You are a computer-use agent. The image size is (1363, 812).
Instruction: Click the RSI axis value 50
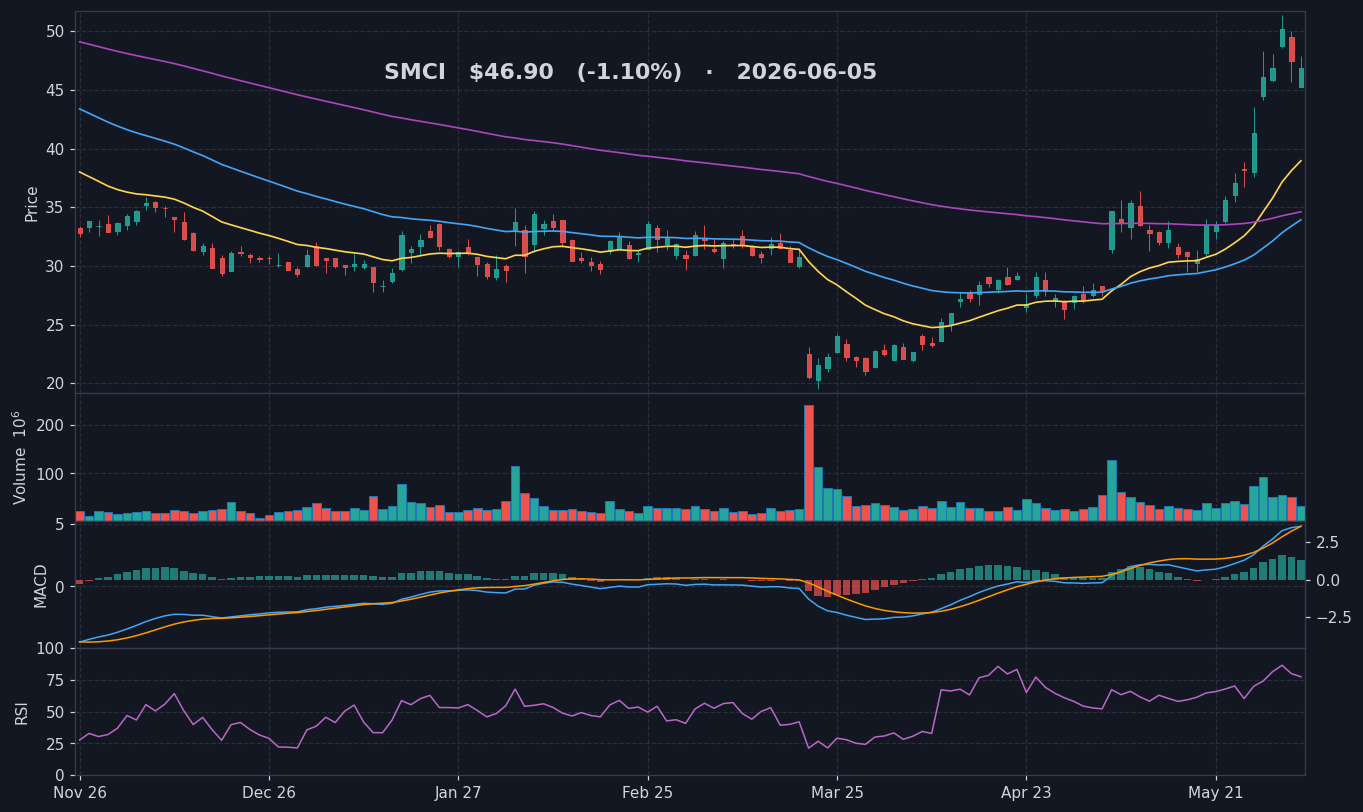click(55, 712)
